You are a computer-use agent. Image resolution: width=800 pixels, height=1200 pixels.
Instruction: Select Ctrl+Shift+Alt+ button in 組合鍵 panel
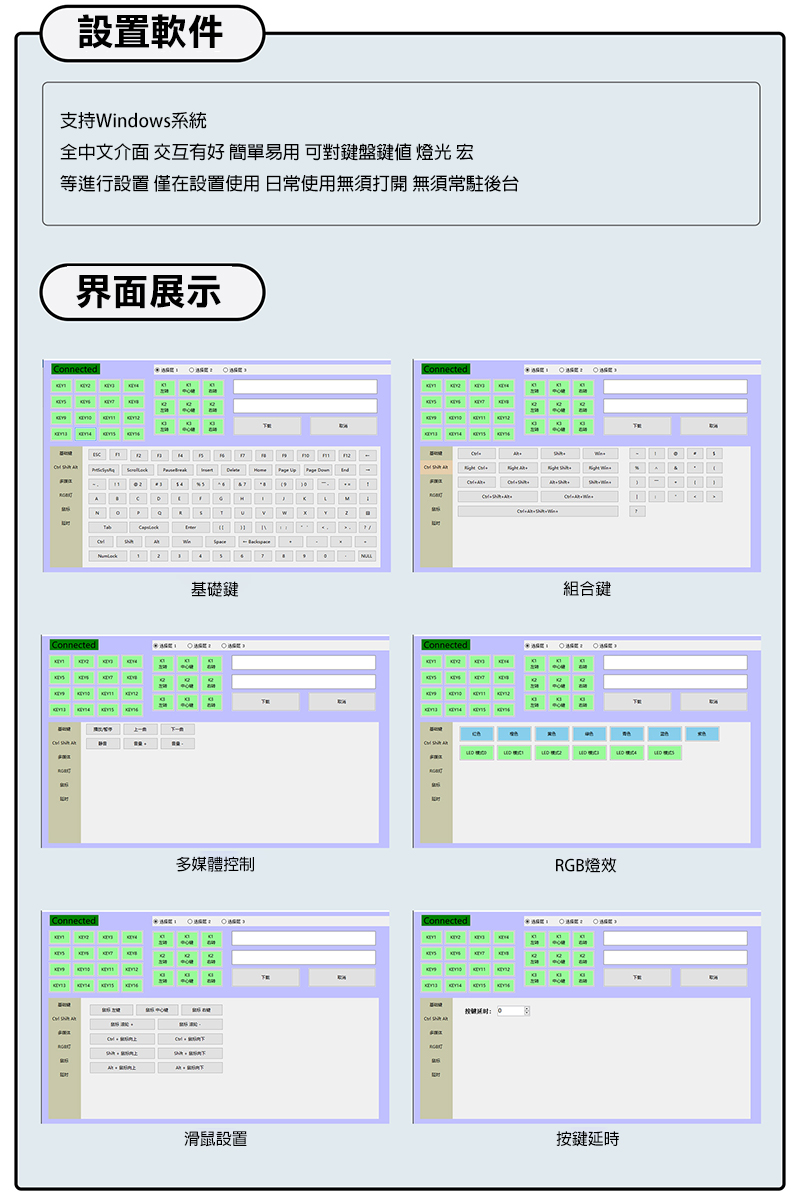[497, 496]
